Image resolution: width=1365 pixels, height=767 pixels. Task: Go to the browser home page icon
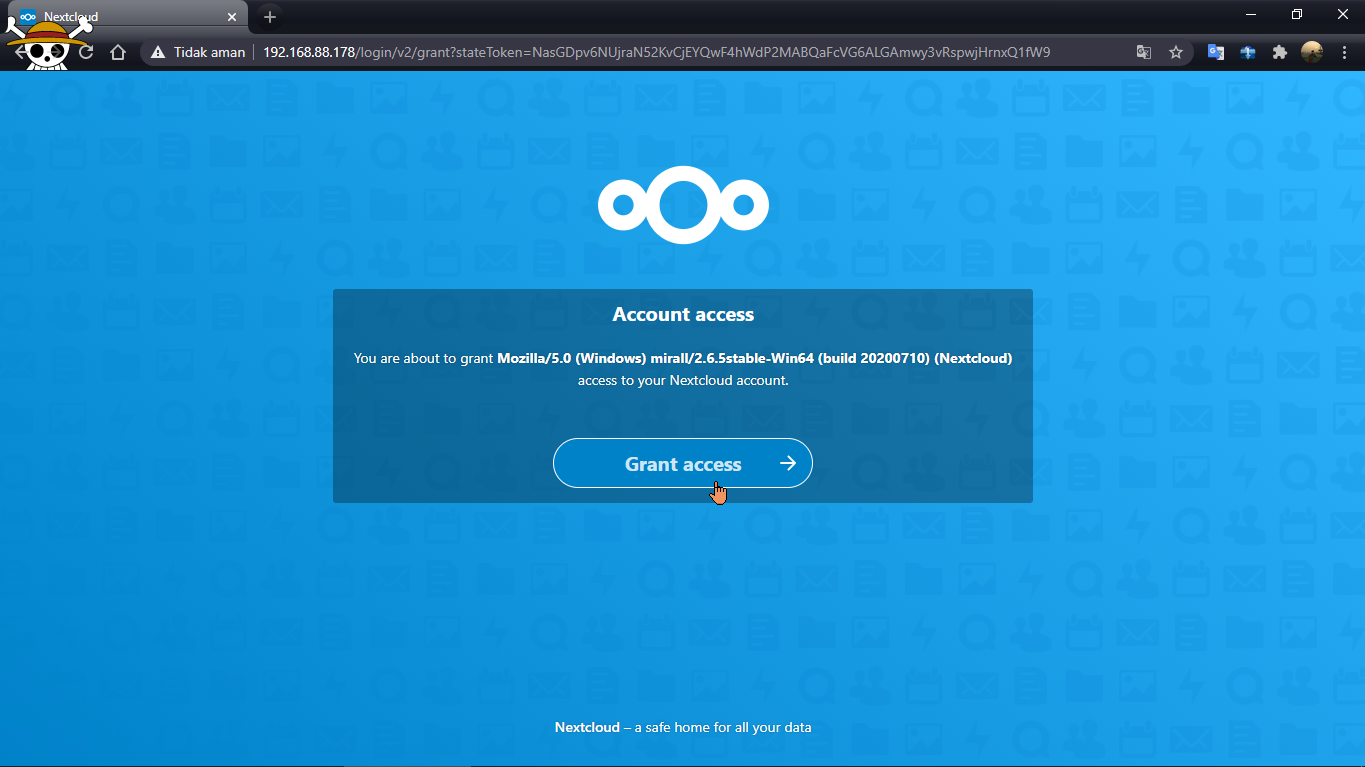click(118, 52)
